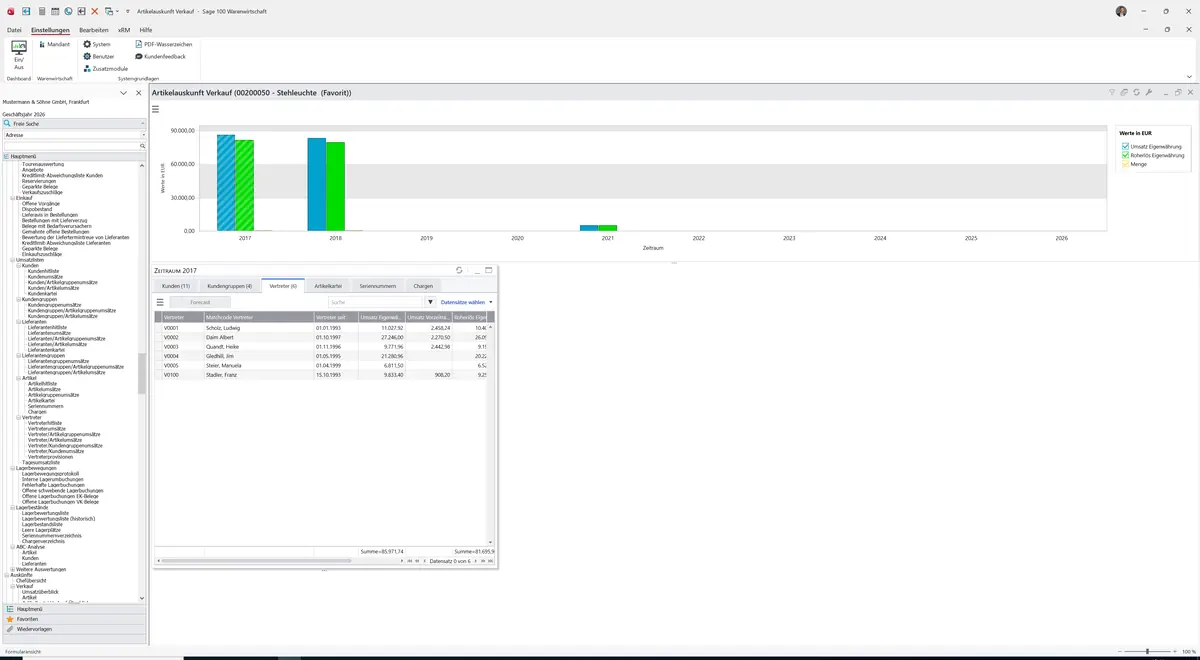Open Zusatzmodule in ribbon
Image resolution: width=1200 pixels, height=660 pixels.
(105, 68)
